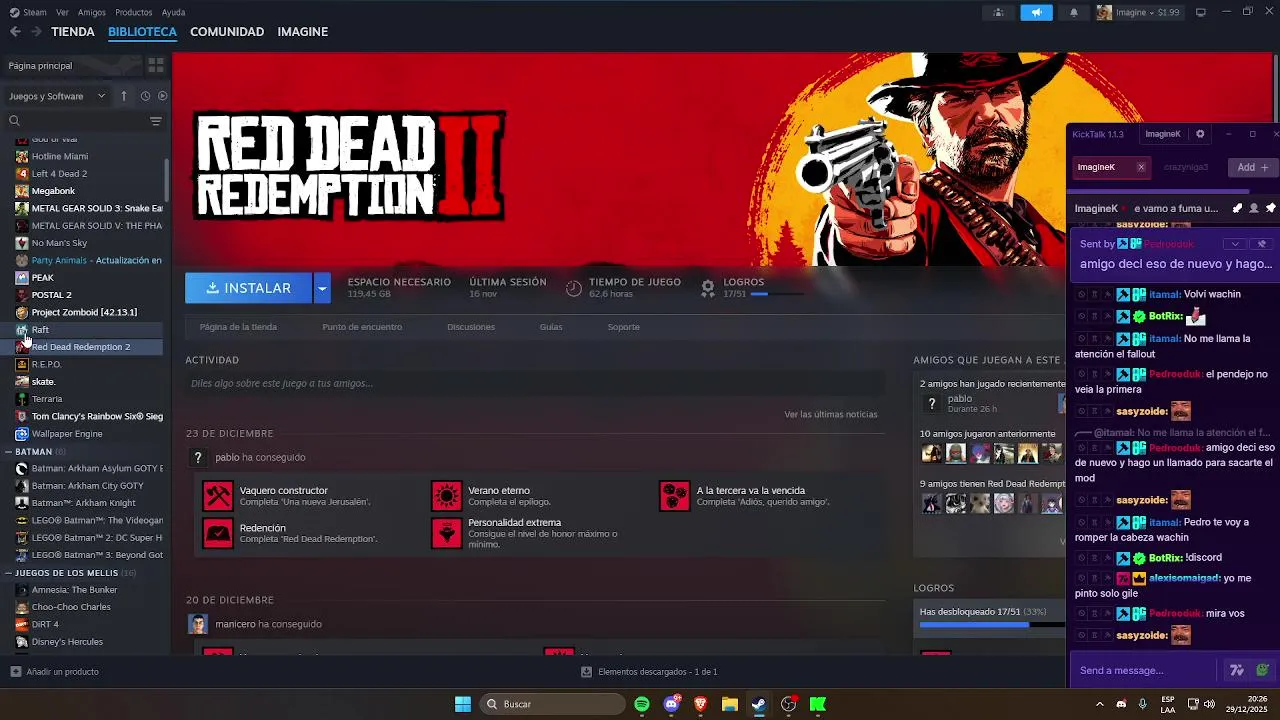
Task: Click the Add button in KickTalk
Action: [x=1253, y=167]
